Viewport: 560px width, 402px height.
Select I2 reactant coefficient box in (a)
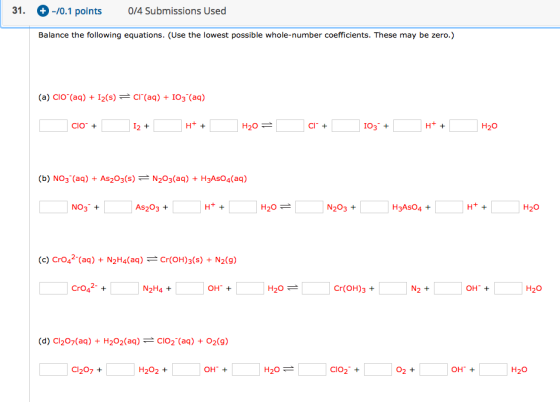pos(115,126)
